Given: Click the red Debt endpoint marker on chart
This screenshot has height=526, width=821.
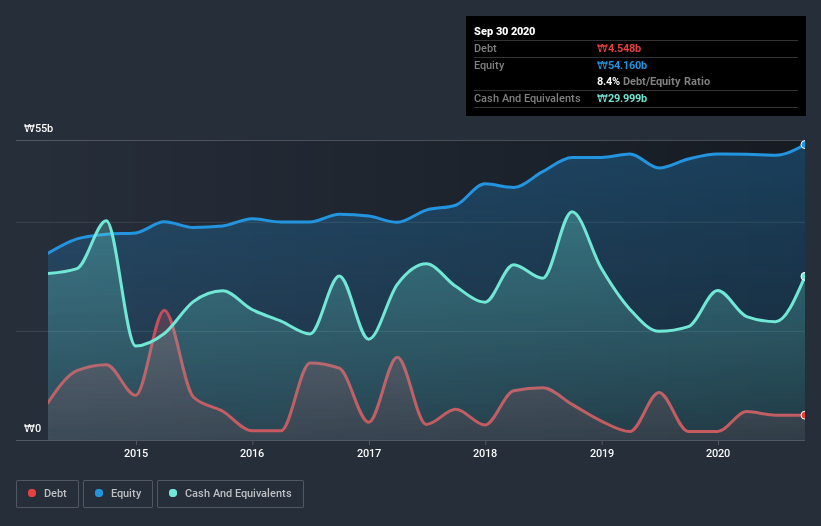Looking at the screenshot, I should (x=804, y=415).
